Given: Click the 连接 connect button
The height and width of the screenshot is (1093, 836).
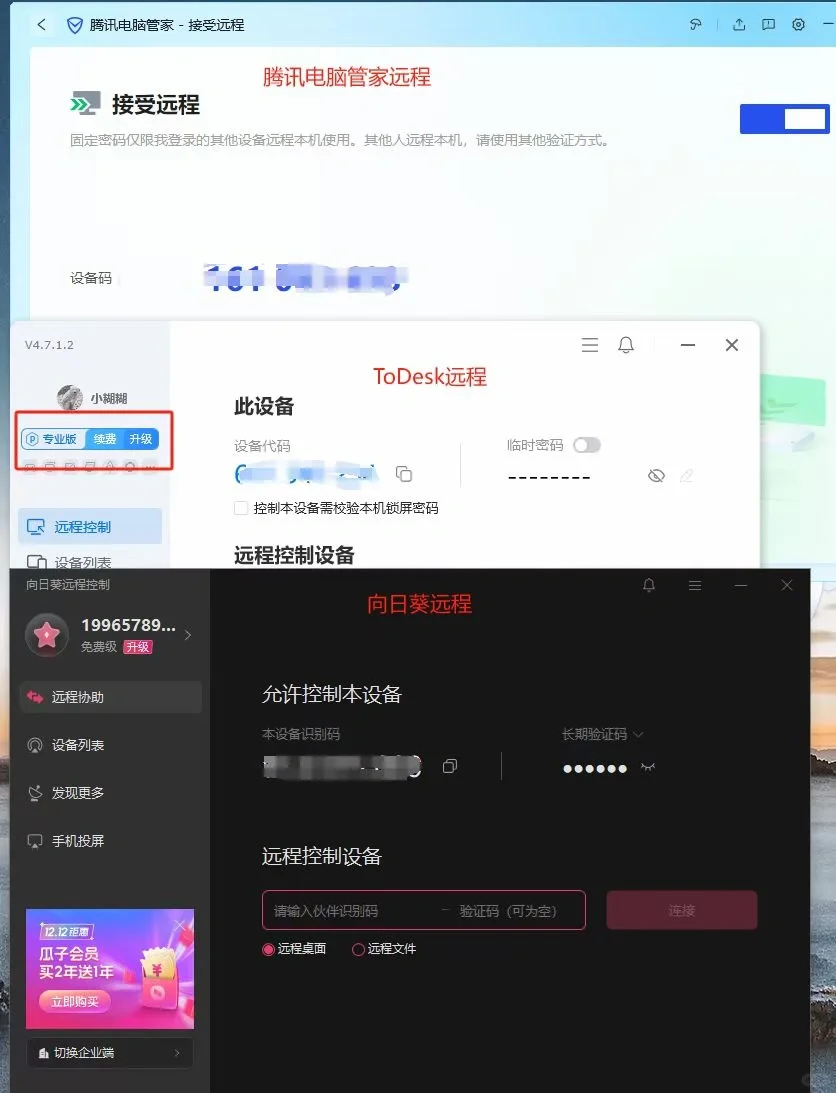Looking at the screenshot, I should coord(681,910).
